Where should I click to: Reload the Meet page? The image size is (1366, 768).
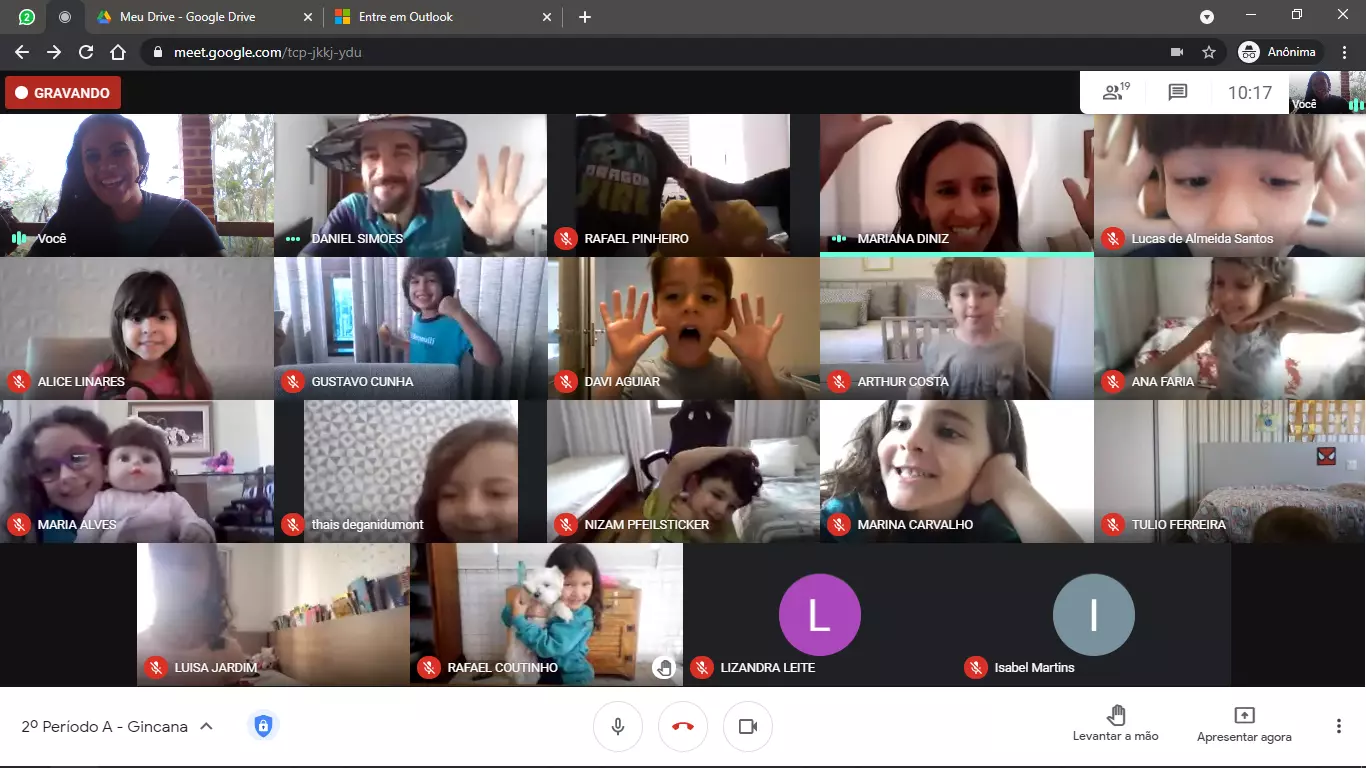[86, 52]
